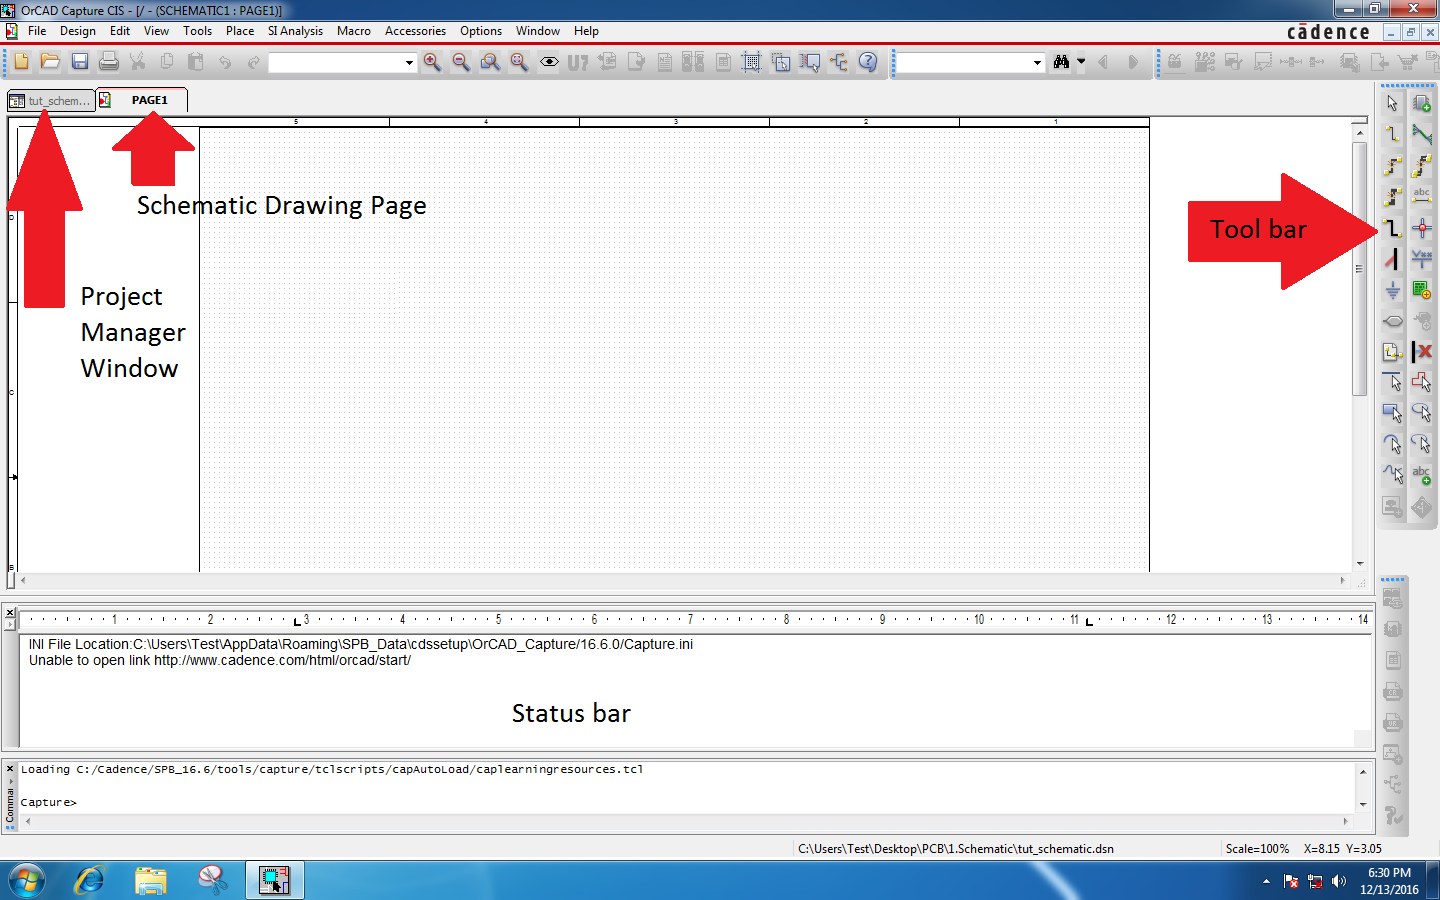Select the Place junction tool

pos(1423,228)
